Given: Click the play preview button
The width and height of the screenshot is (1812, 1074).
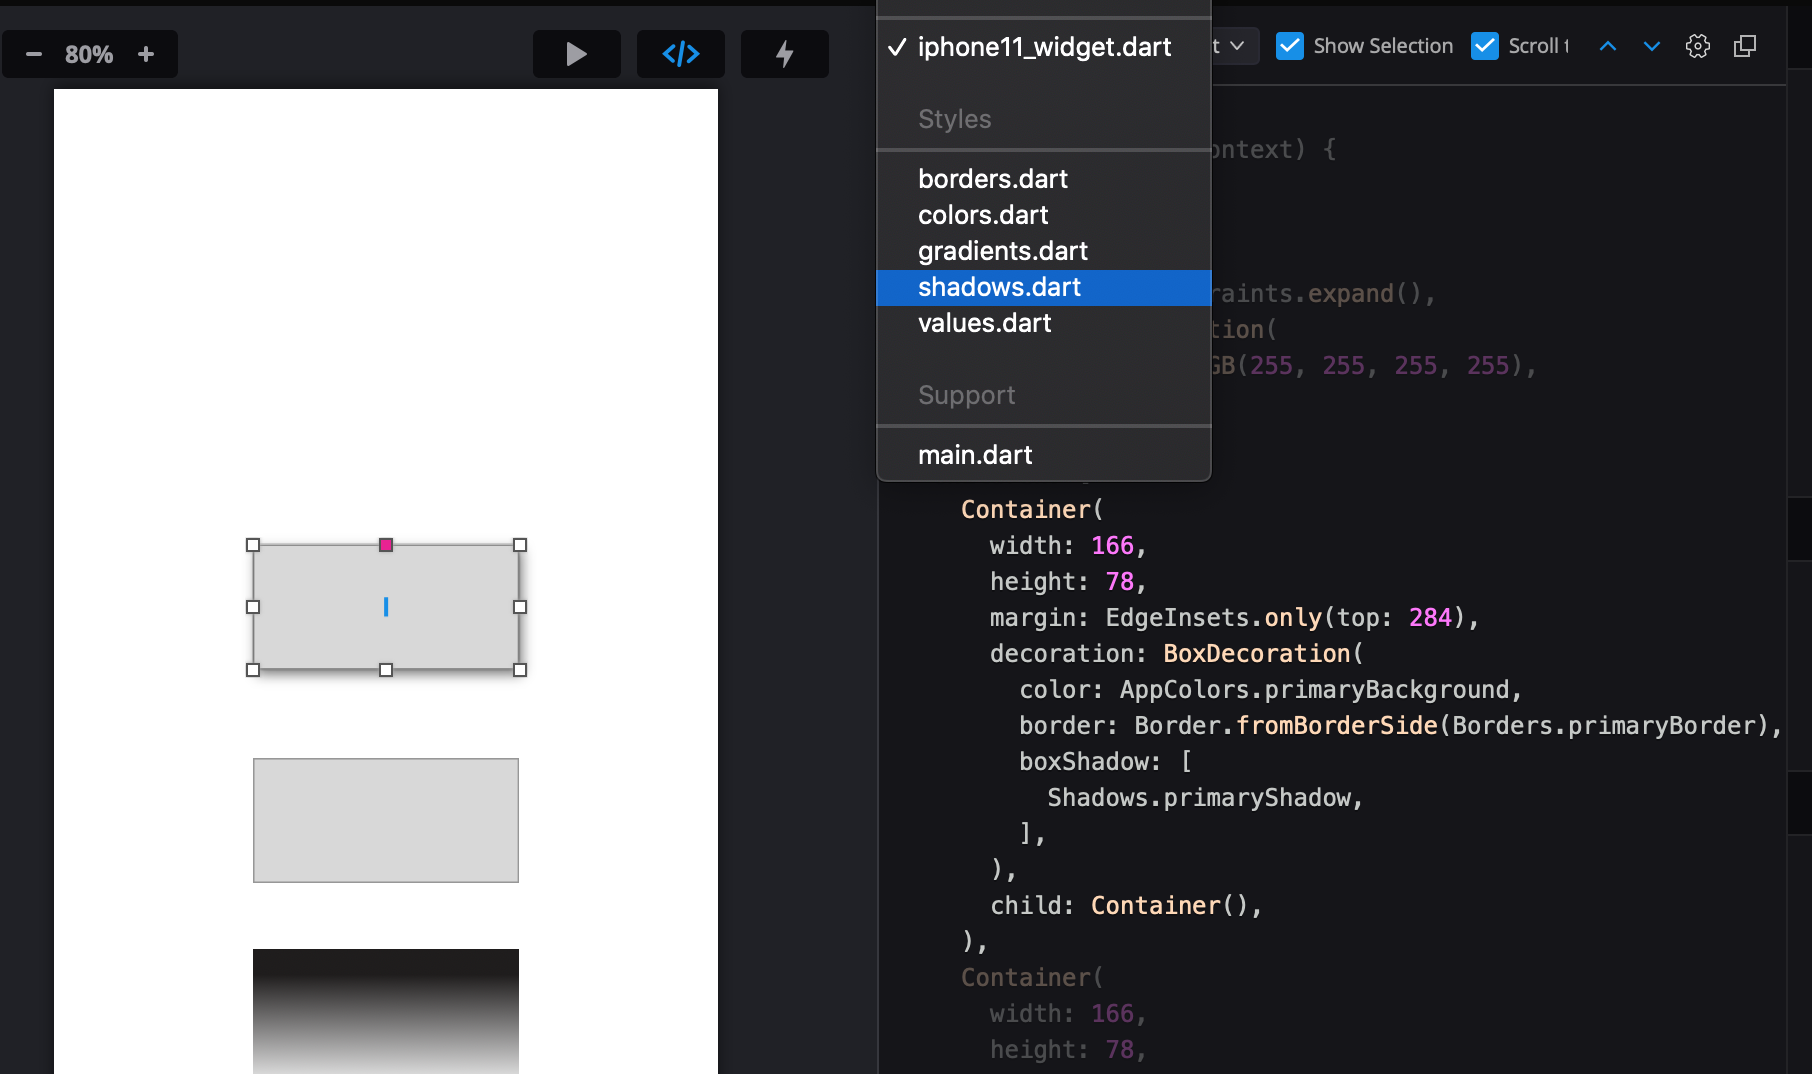Looking at the screenshot, I should (x=576, y=54).
